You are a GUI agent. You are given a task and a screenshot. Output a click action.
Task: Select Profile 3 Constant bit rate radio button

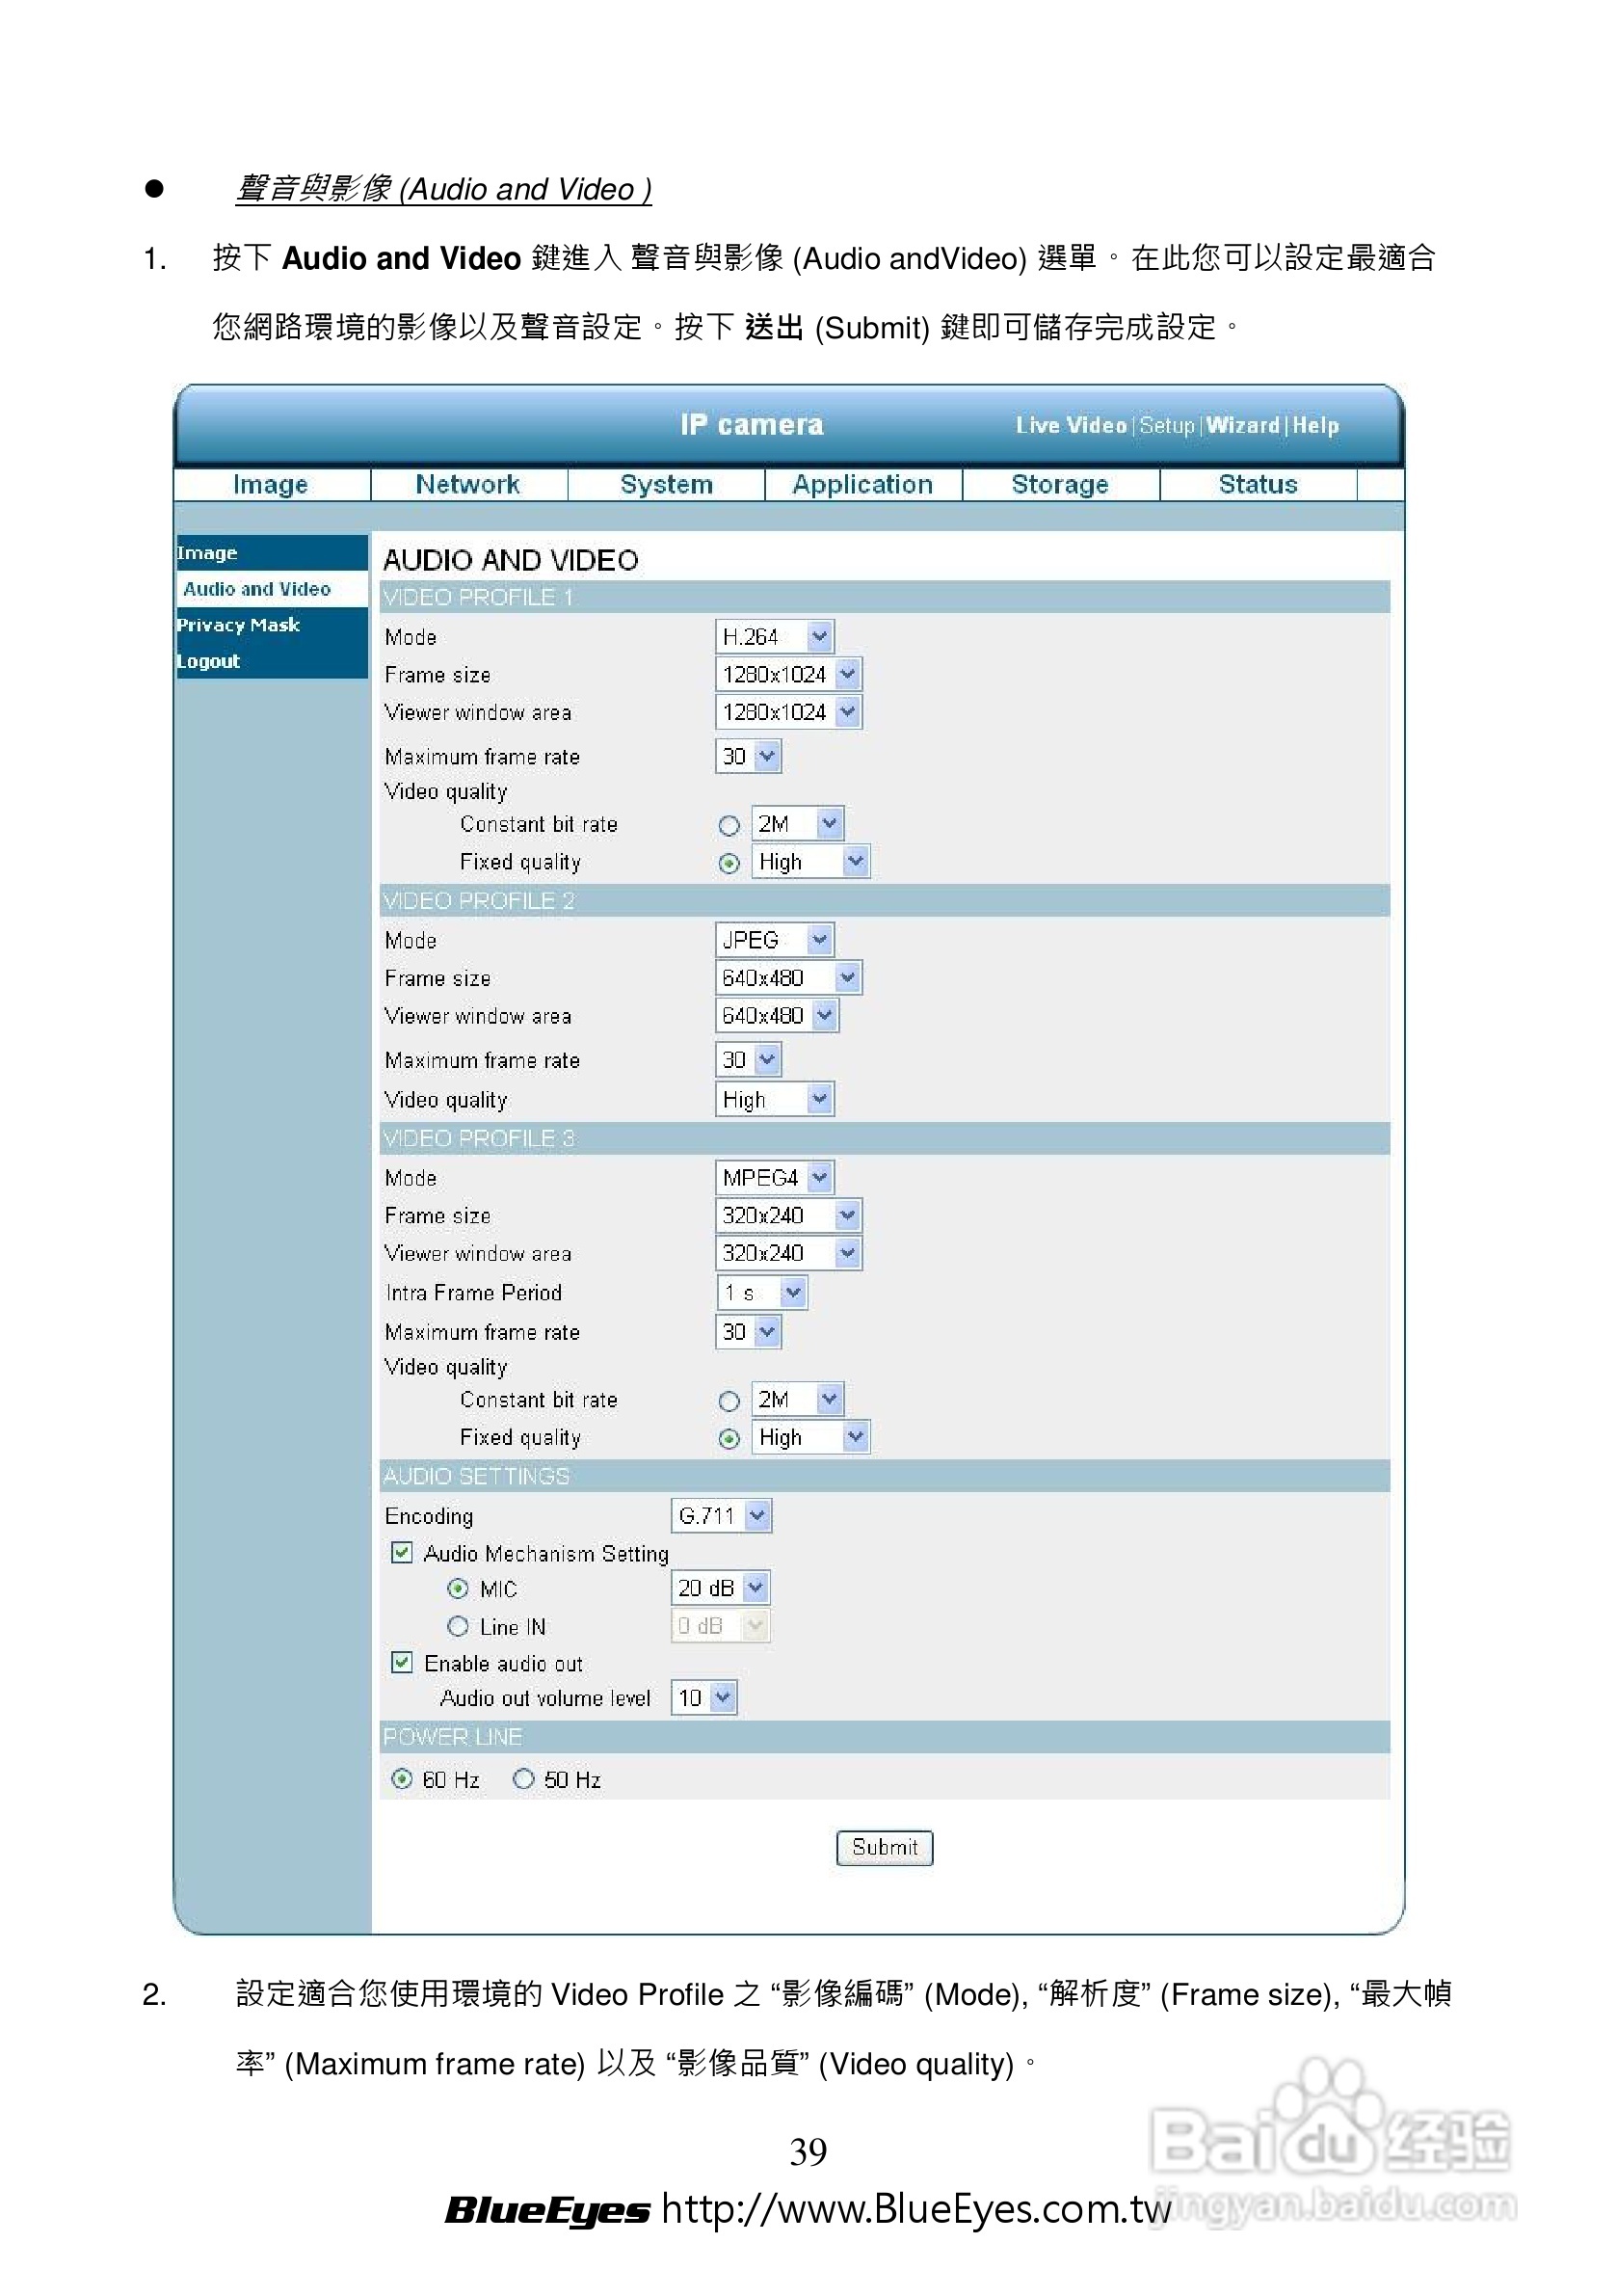[729, 1401]
